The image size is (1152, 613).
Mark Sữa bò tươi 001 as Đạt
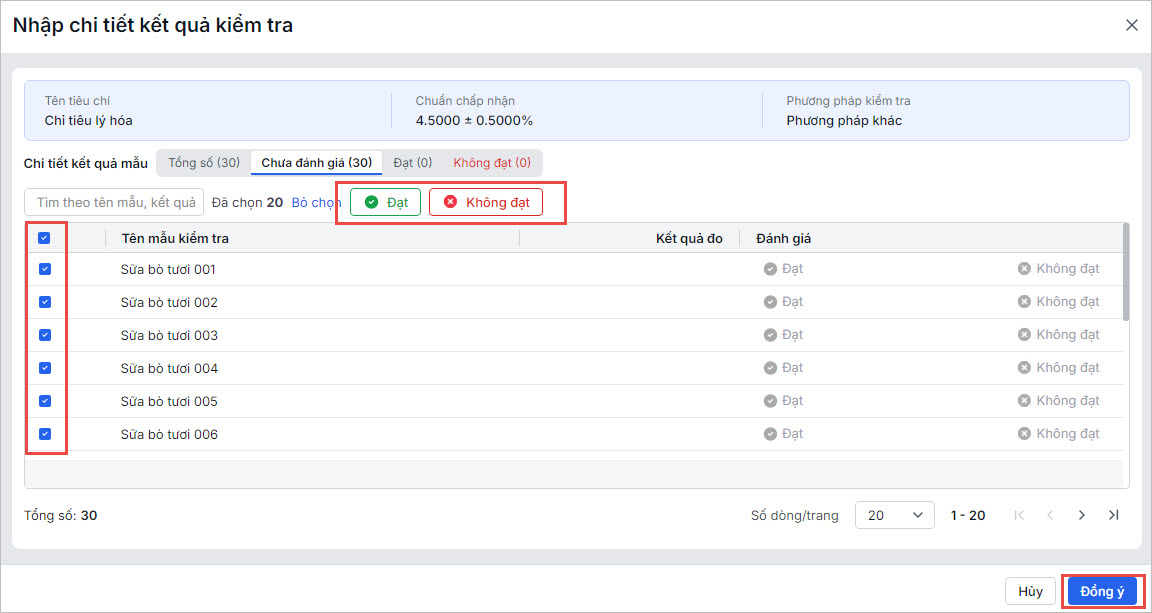point(784,269)
